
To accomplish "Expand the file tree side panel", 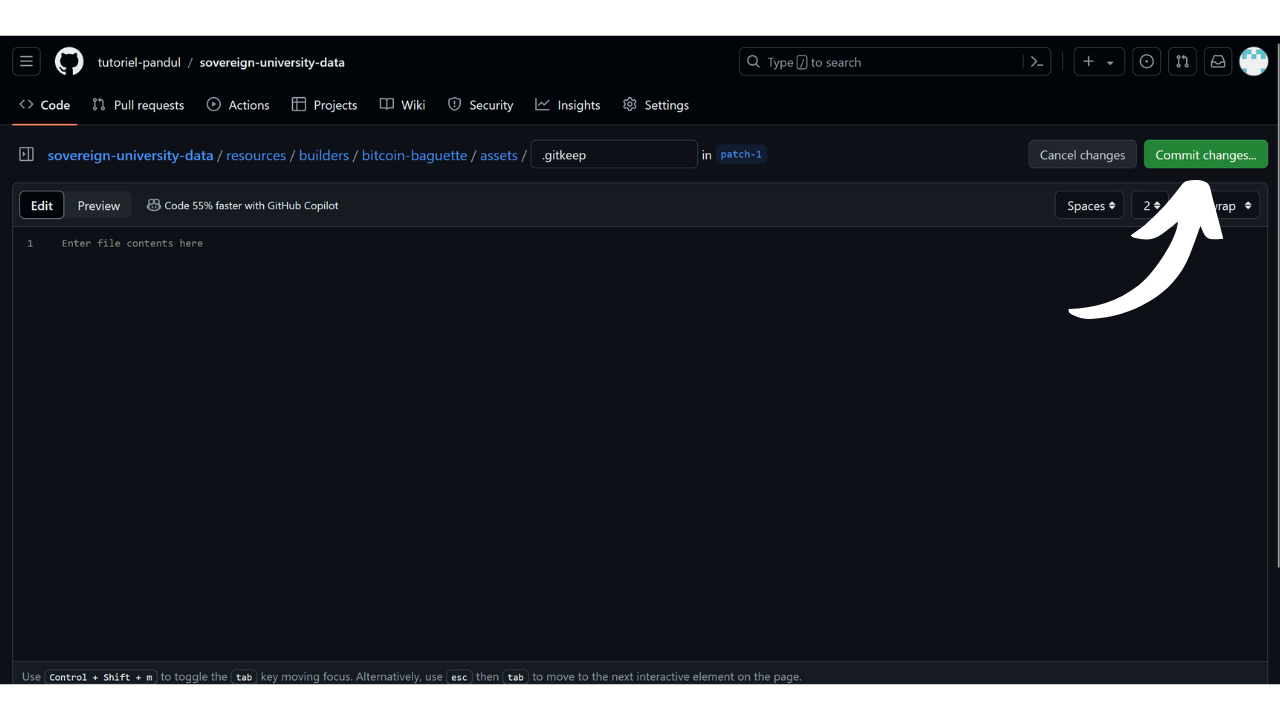I will click(x=27, y=155).
